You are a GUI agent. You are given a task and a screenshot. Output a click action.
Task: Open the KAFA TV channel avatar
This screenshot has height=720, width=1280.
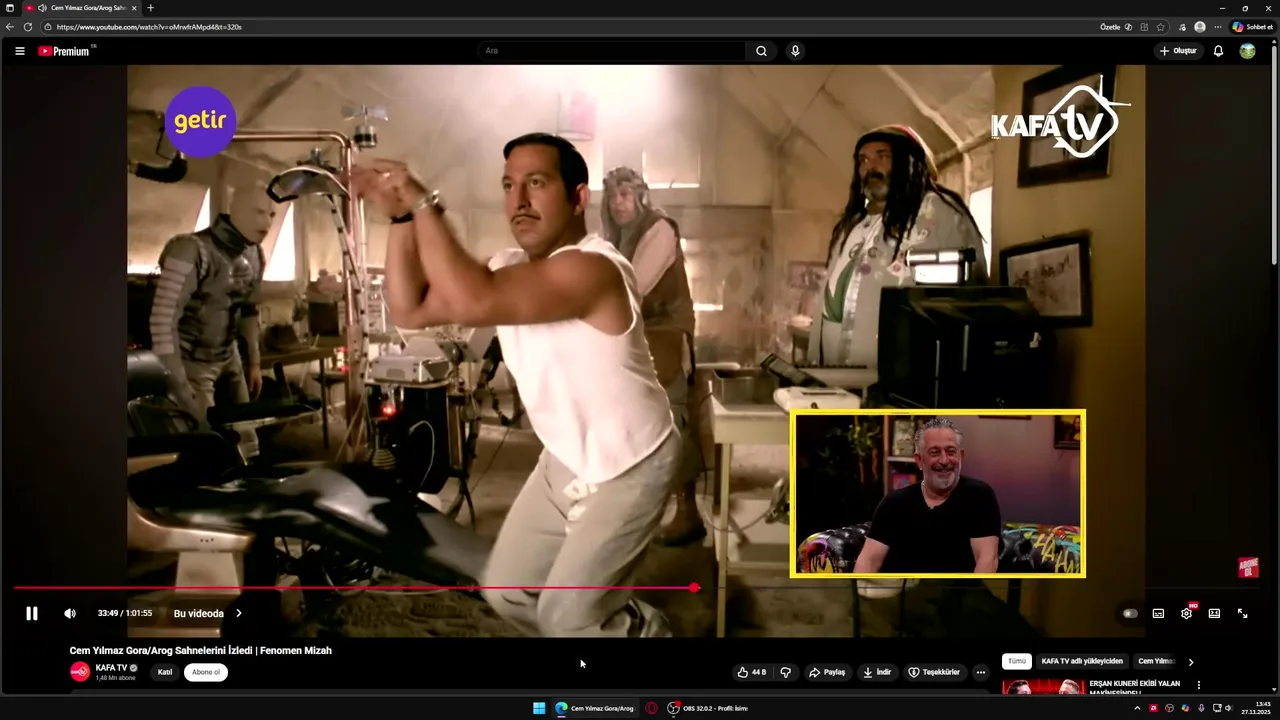[x=80, y=672]
